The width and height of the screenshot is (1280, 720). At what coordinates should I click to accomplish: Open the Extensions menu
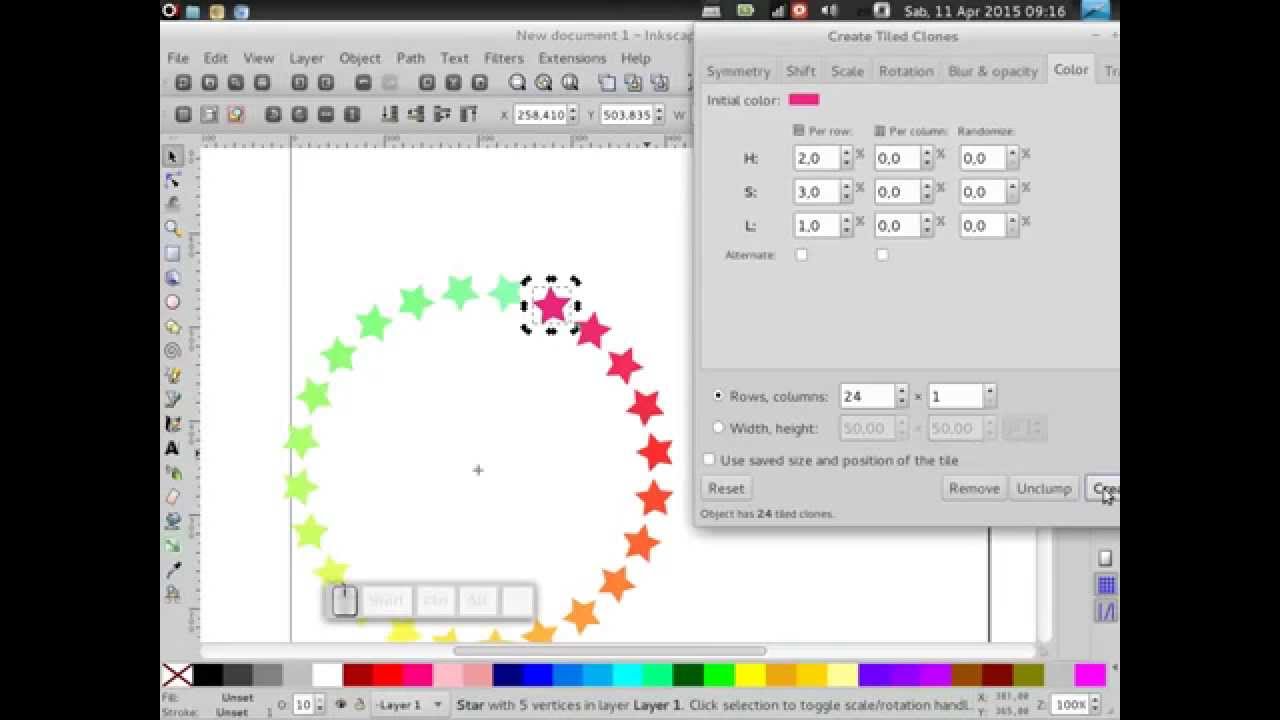572,58
